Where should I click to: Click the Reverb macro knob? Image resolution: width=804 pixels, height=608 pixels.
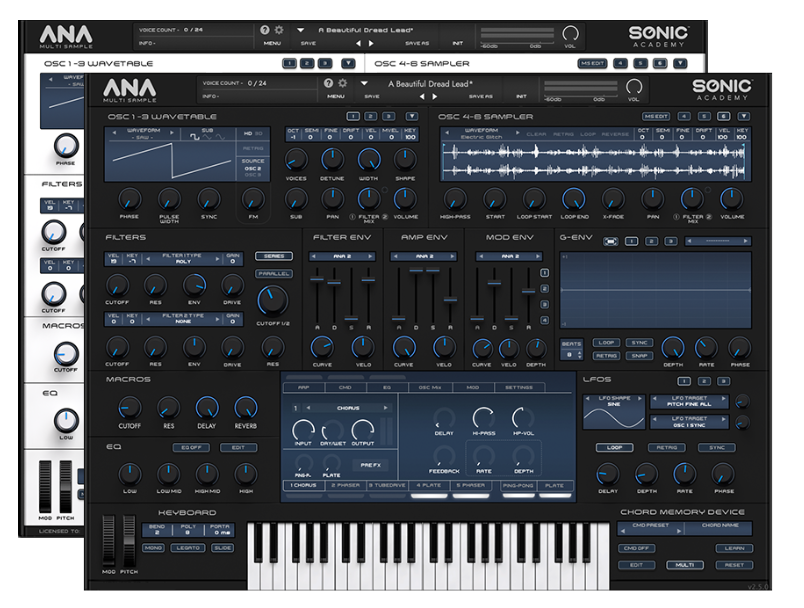point(246,408)
